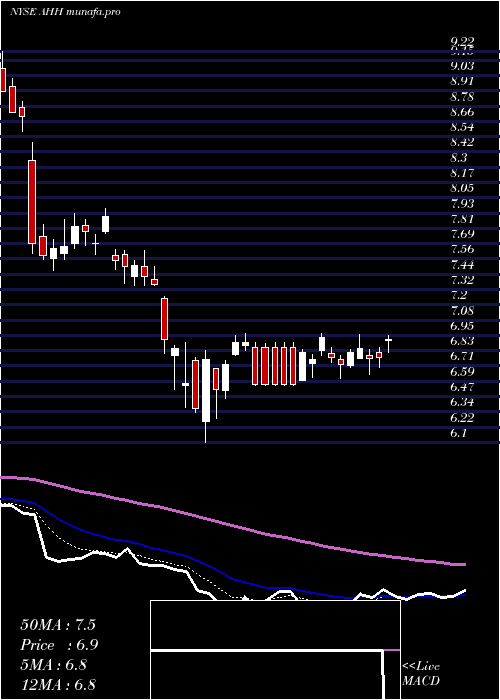Click the '<<Live MACD' label

421,674
